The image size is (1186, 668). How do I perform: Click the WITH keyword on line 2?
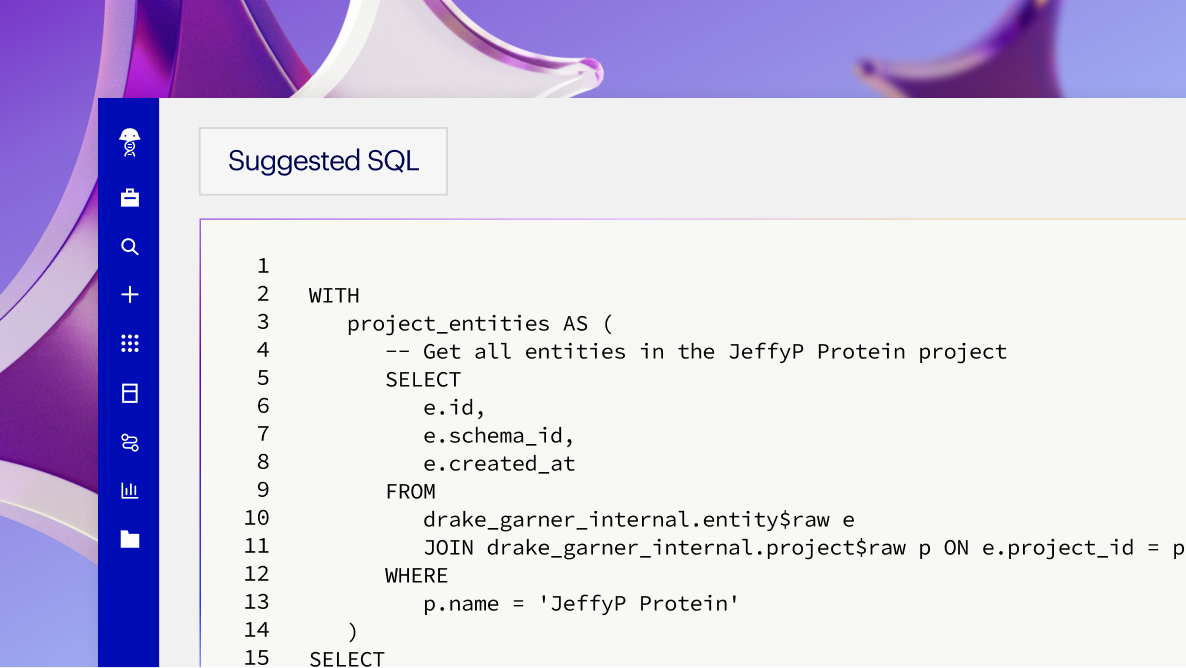334,296
